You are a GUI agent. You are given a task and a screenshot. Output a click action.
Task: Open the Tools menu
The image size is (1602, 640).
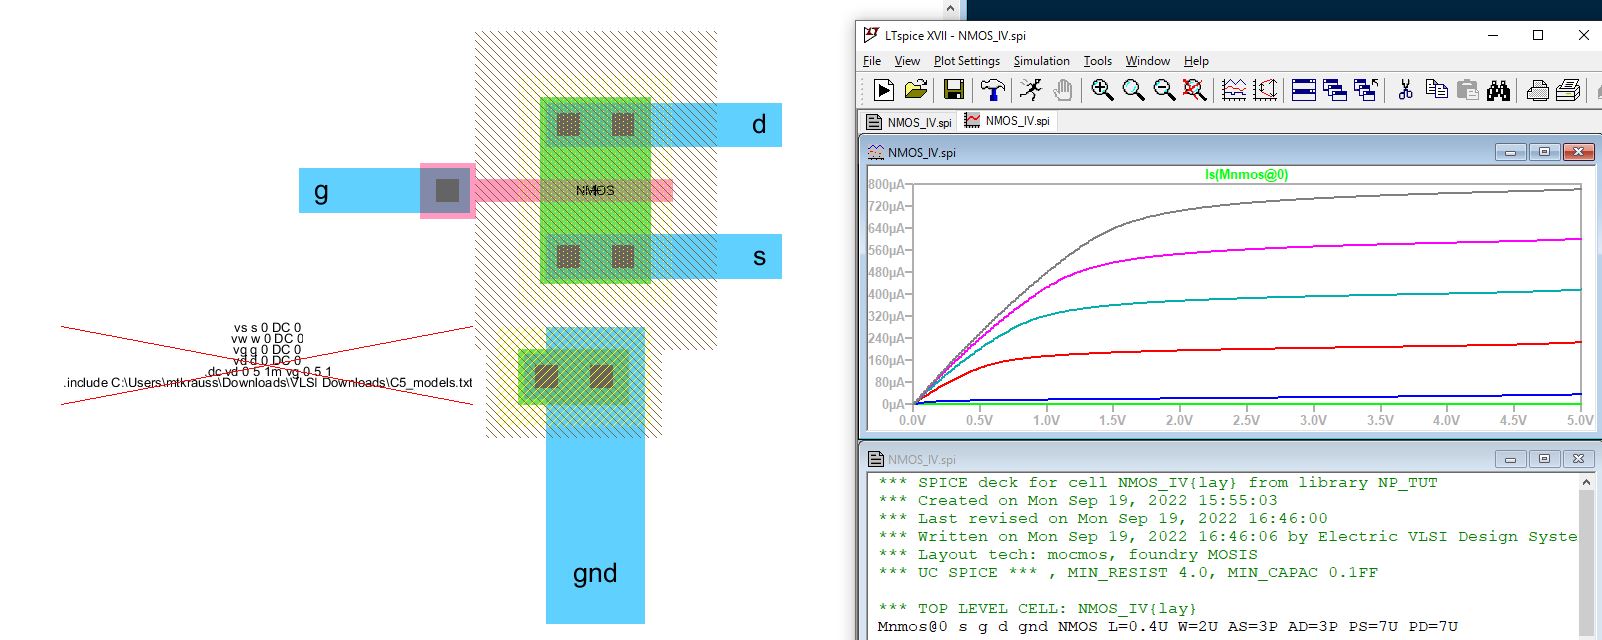(1097, 61)
